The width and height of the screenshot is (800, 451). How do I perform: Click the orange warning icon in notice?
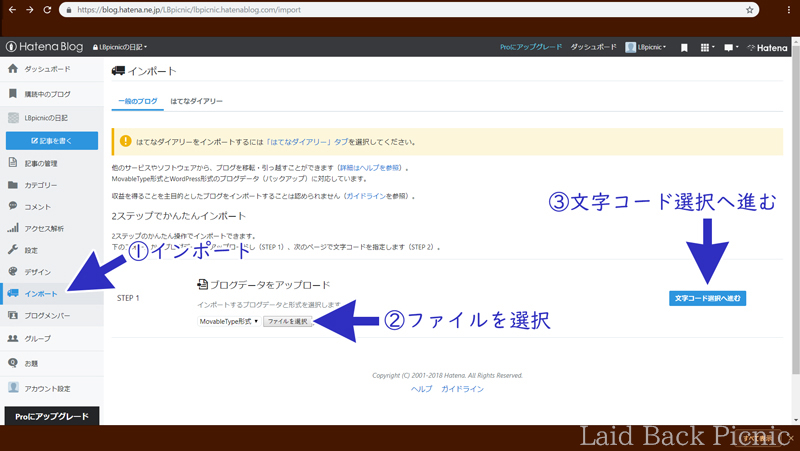pos(126,141)
